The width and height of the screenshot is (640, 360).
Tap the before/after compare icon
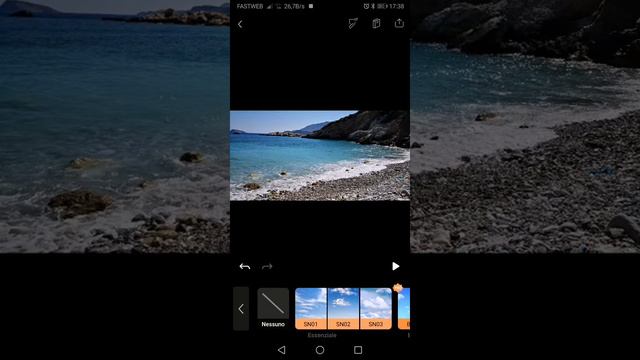(376, 23)
